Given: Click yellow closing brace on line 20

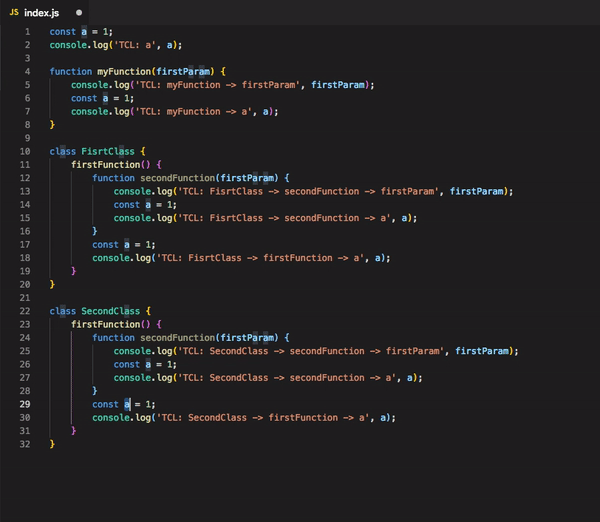Looking at the screenshot, I should coord(52,284).
